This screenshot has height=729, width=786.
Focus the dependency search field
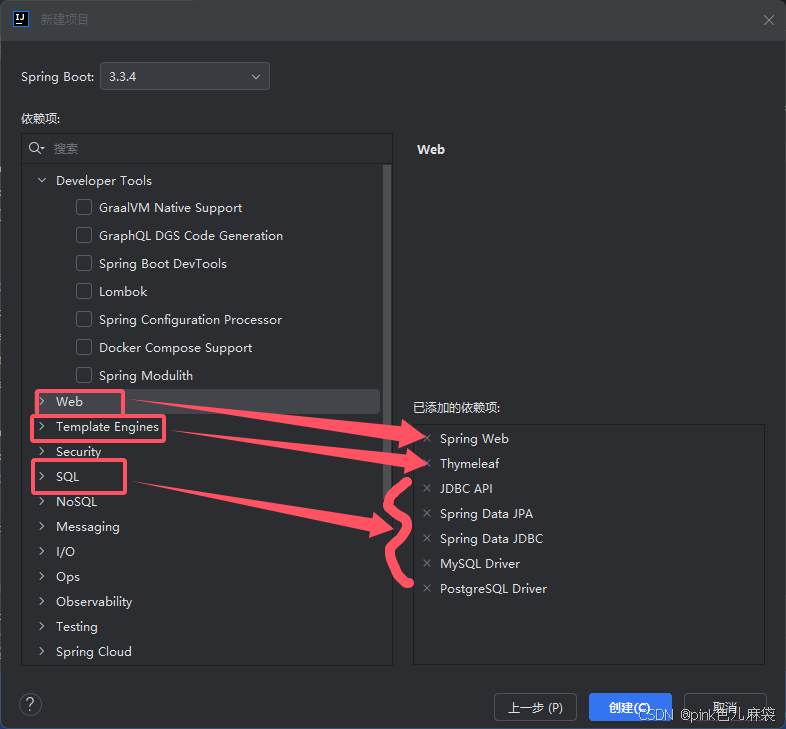click(x=207, y=148)
